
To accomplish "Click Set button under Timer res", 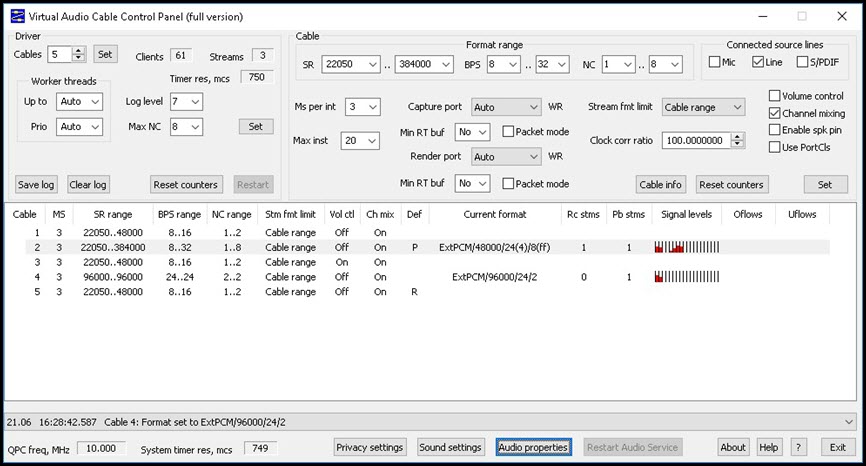I will pyautogui.click(x=256, y=126).
